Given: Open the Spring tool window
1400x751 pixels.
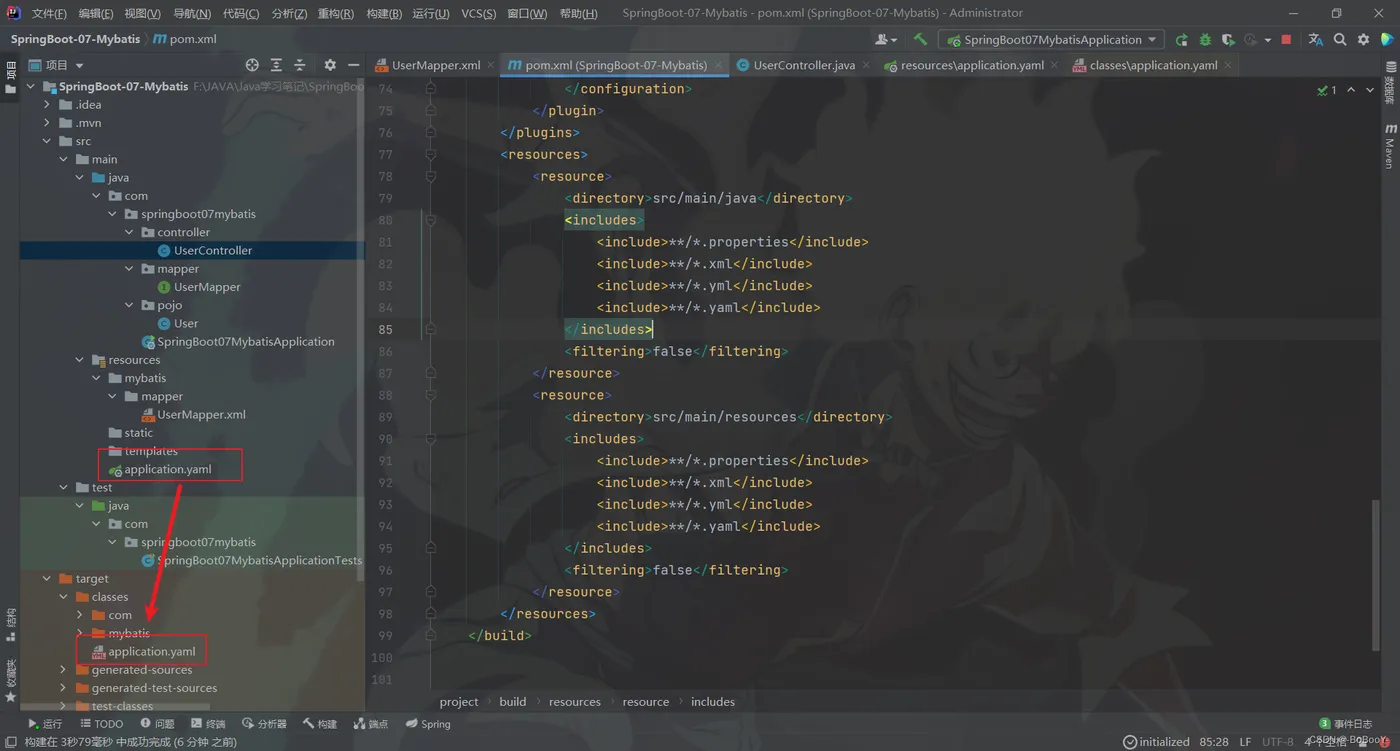Looking at the screenshot, I should (429, 724).
